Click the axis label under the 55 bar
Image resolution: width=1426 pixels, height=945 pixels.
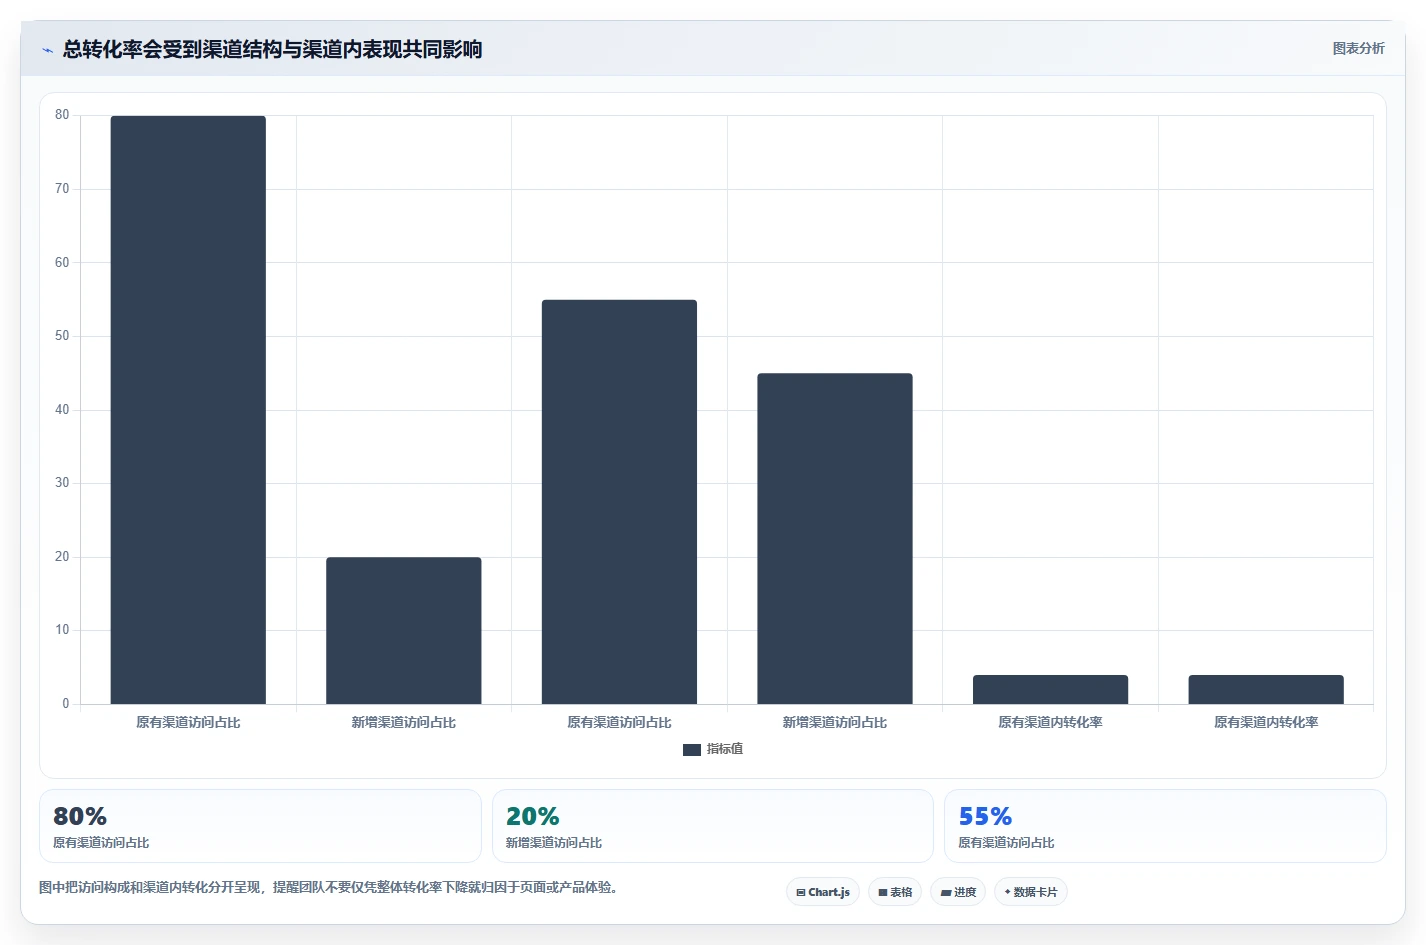[619, 722]
